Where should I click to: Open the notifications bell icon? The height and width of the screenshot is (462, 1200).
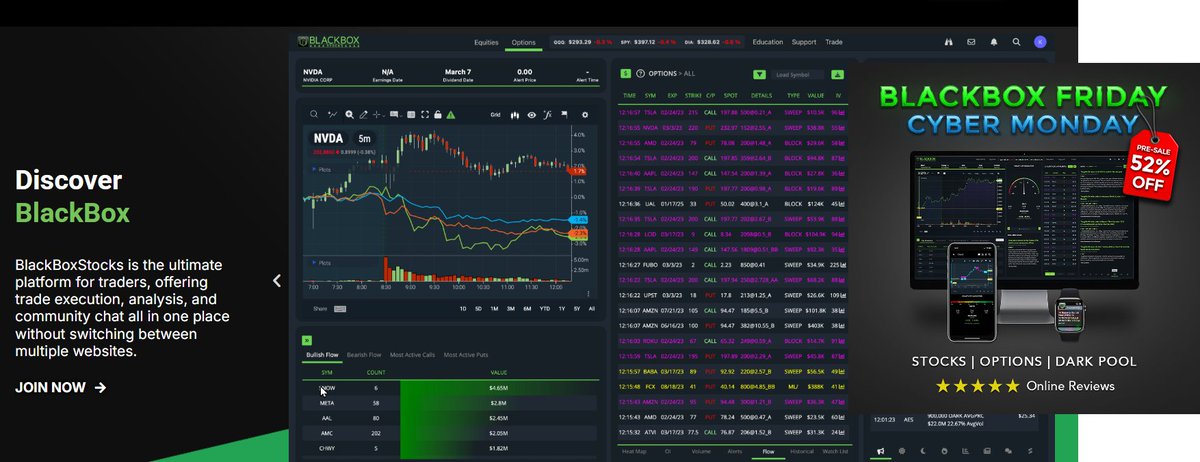click(x=993, y=42)
